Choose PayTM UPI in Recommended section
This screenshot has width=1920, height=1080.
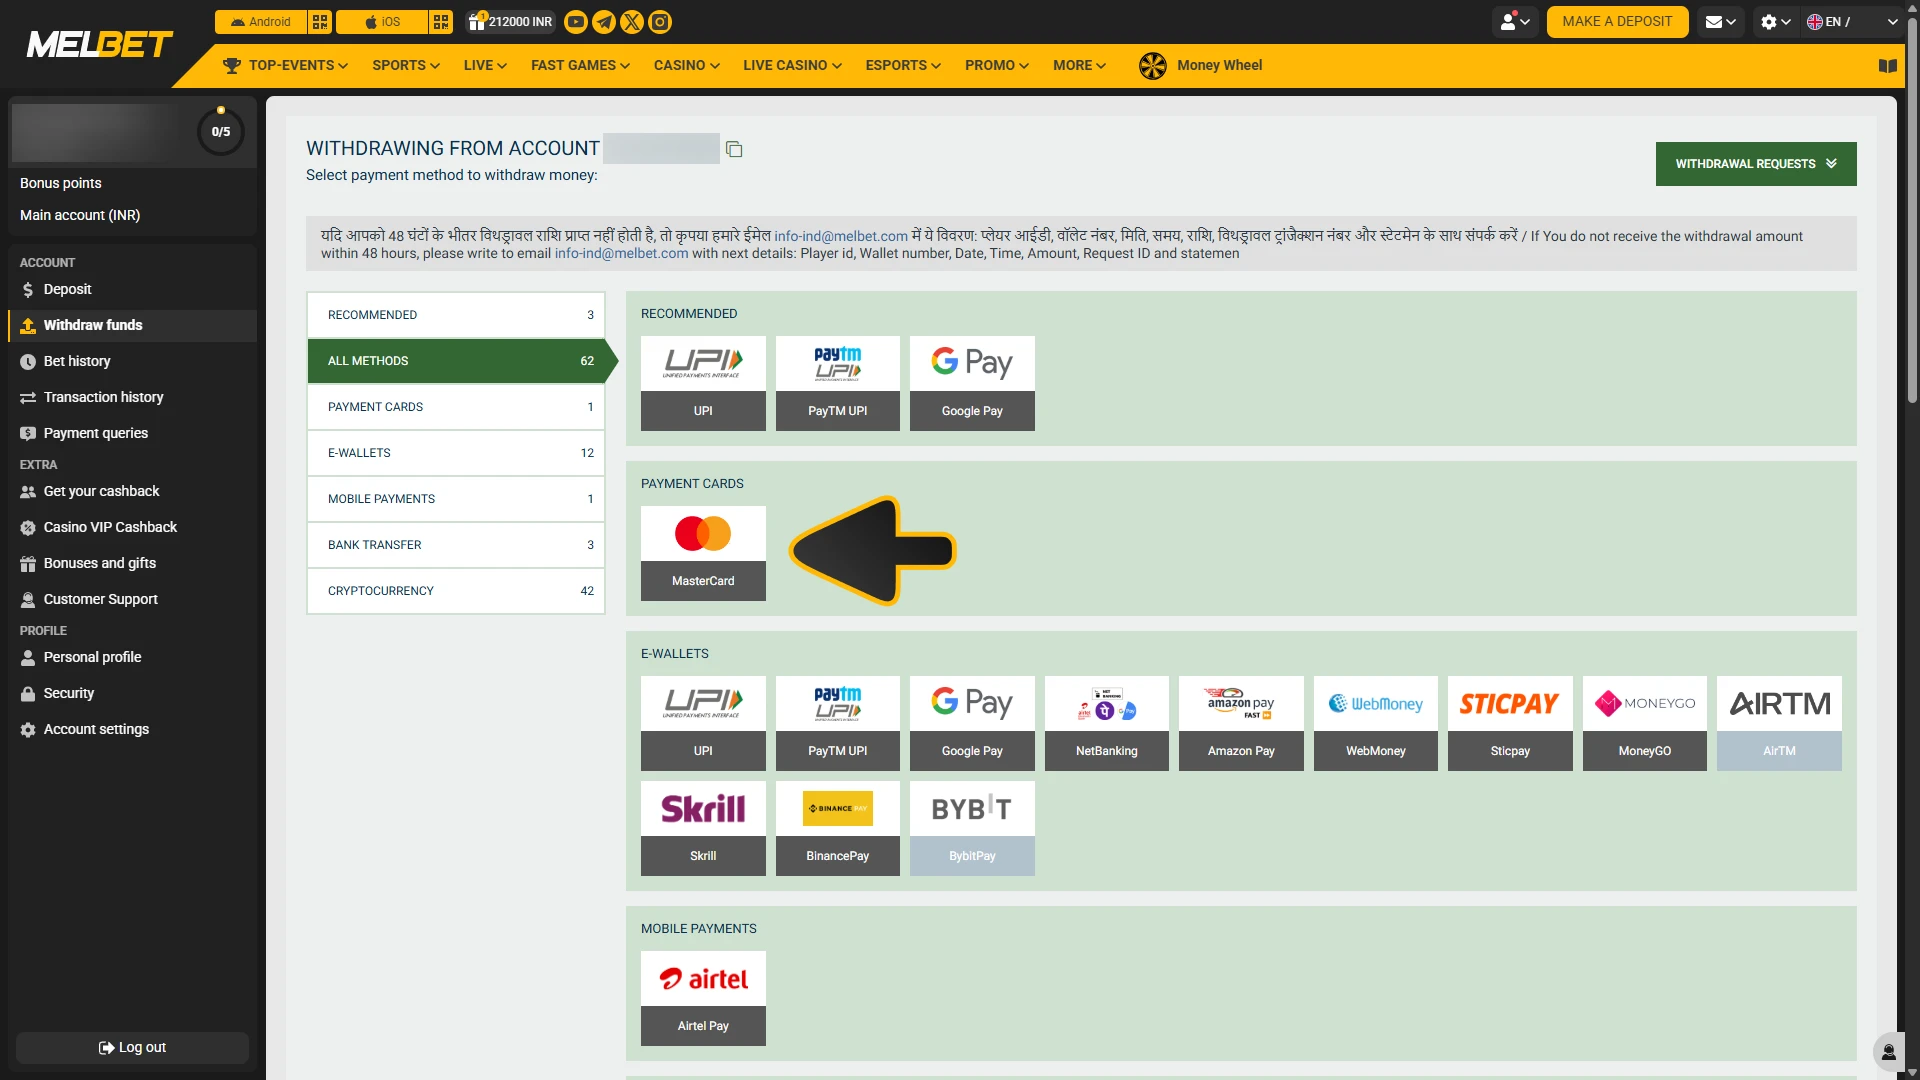click(838, 383)
